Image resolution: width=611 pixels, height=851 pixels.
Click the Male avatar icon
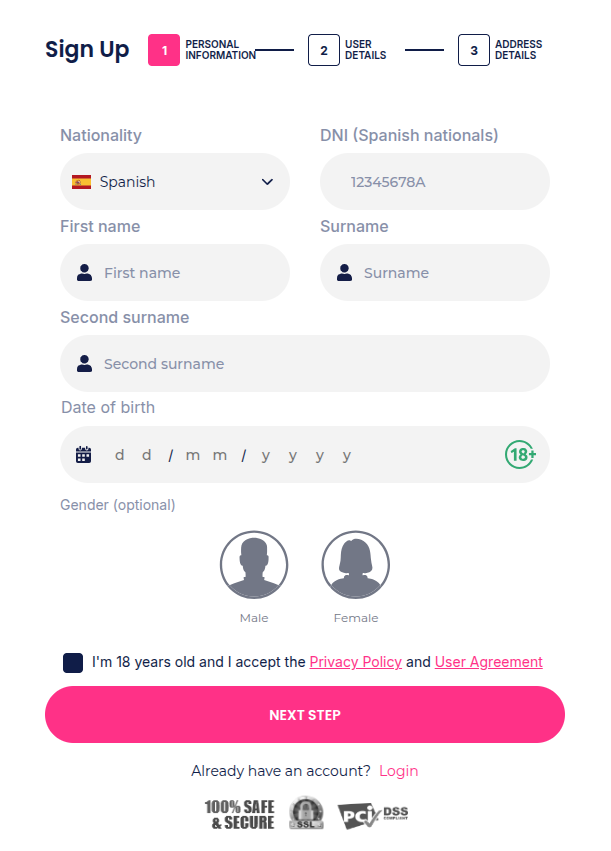[254, 564]
